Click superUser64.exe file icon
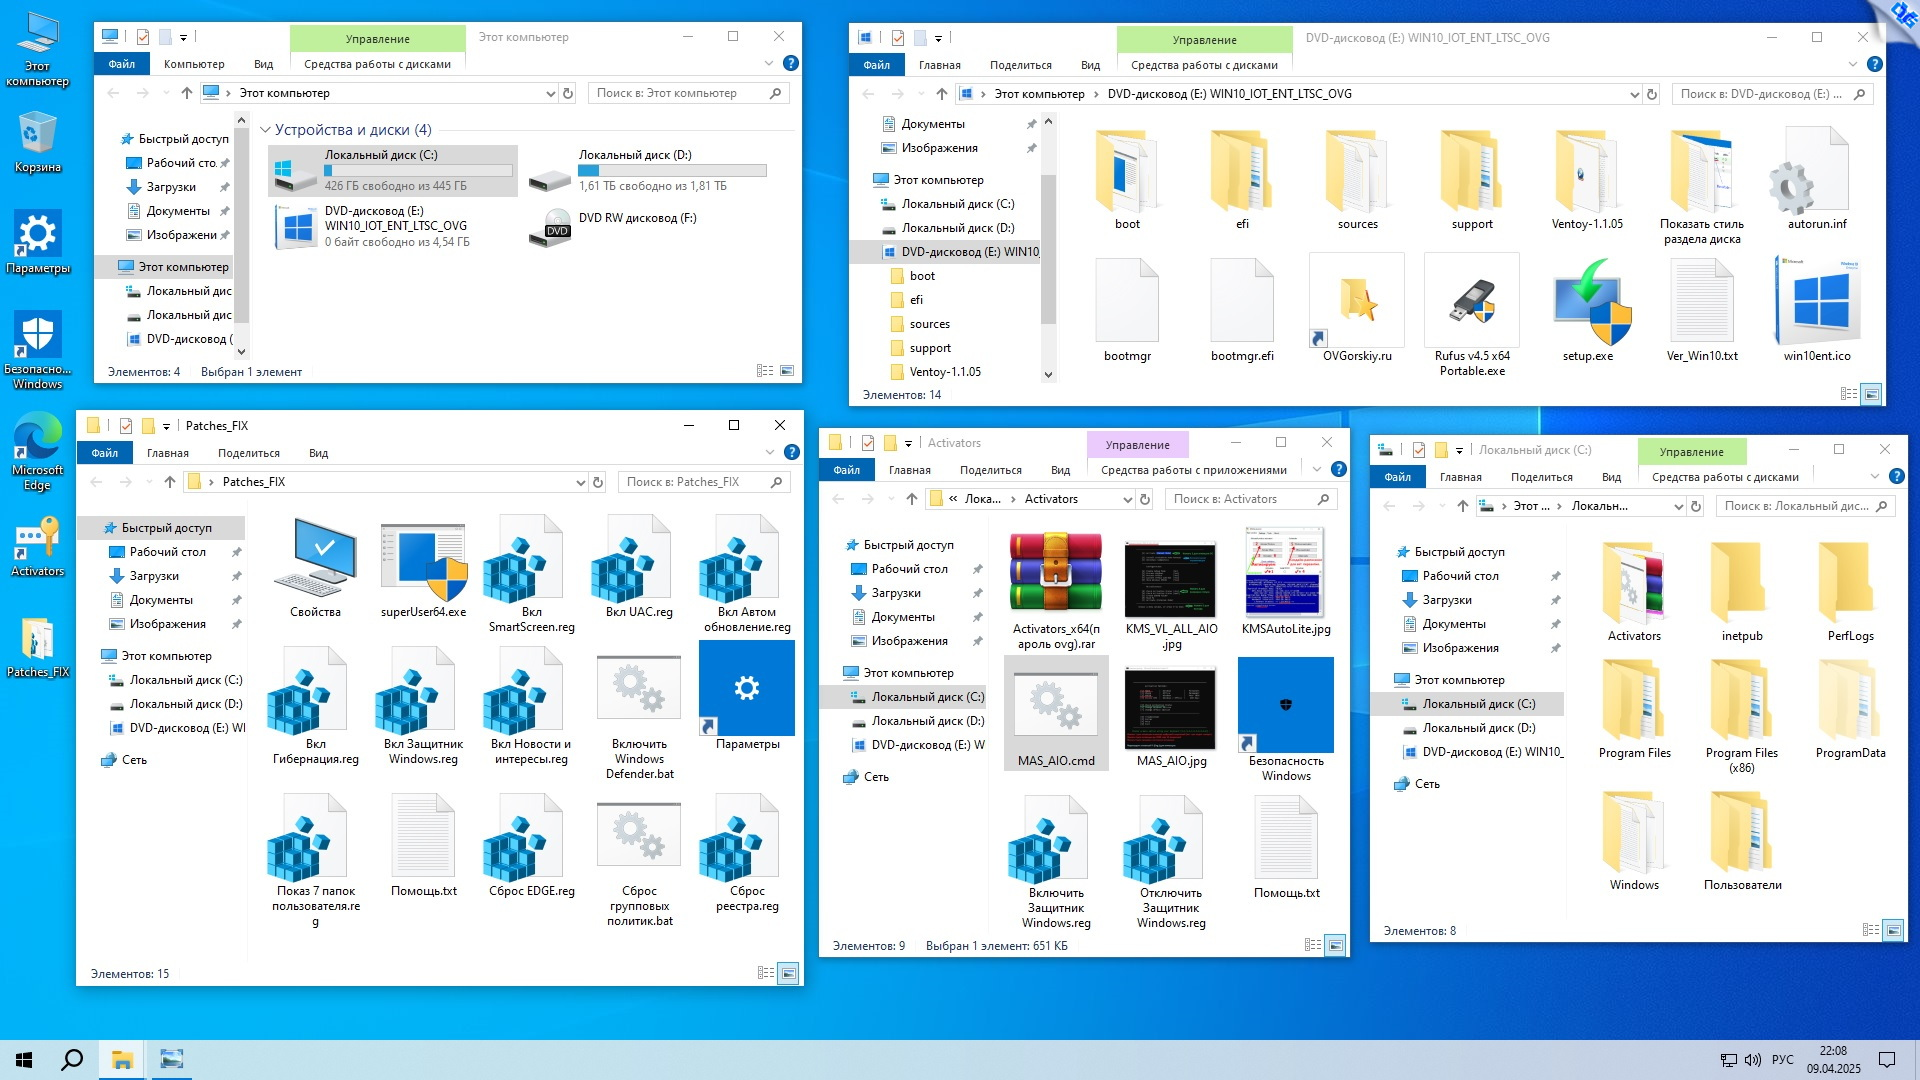This screenshot has width=1920, height=1080. tap(423, 562)
